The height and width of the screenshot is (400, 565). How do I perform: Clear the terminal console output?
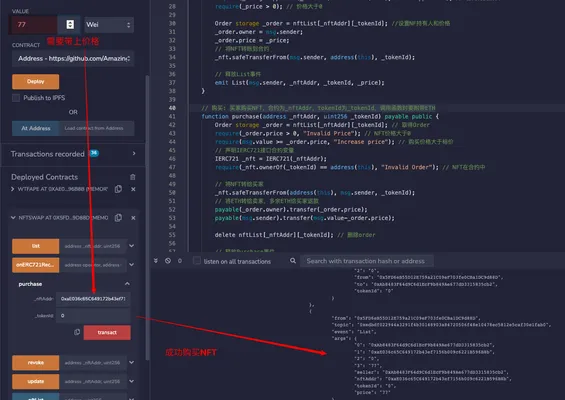click(x=168, y=261)
